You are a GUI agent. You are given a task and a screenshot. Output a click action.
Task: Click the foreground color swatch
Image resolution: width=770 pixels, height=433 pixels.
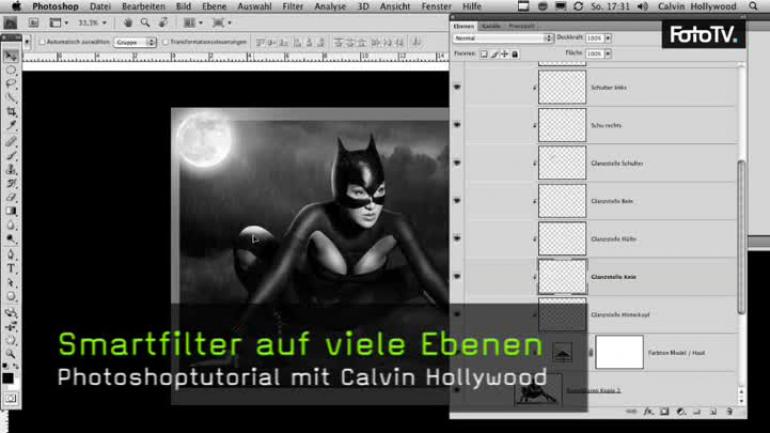(x=8, y=378)
